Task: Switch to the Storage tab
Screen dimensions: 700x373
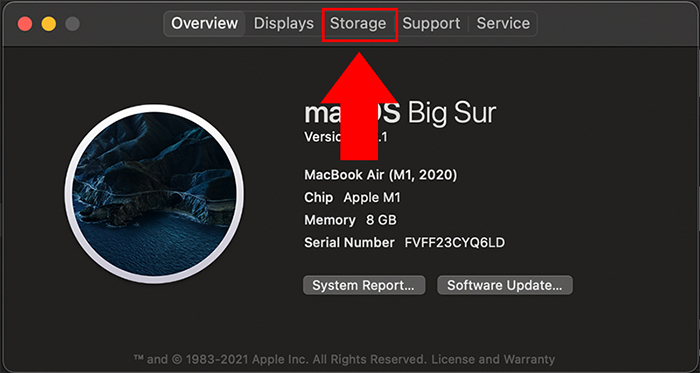Action: pyautogui.click(x=358, y=24)
